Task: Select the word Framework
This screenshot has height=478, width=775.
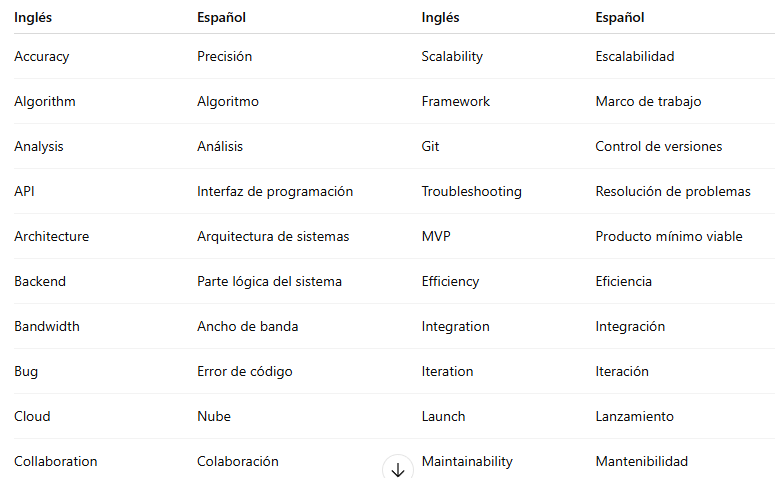Action: [x=456, y=101]
